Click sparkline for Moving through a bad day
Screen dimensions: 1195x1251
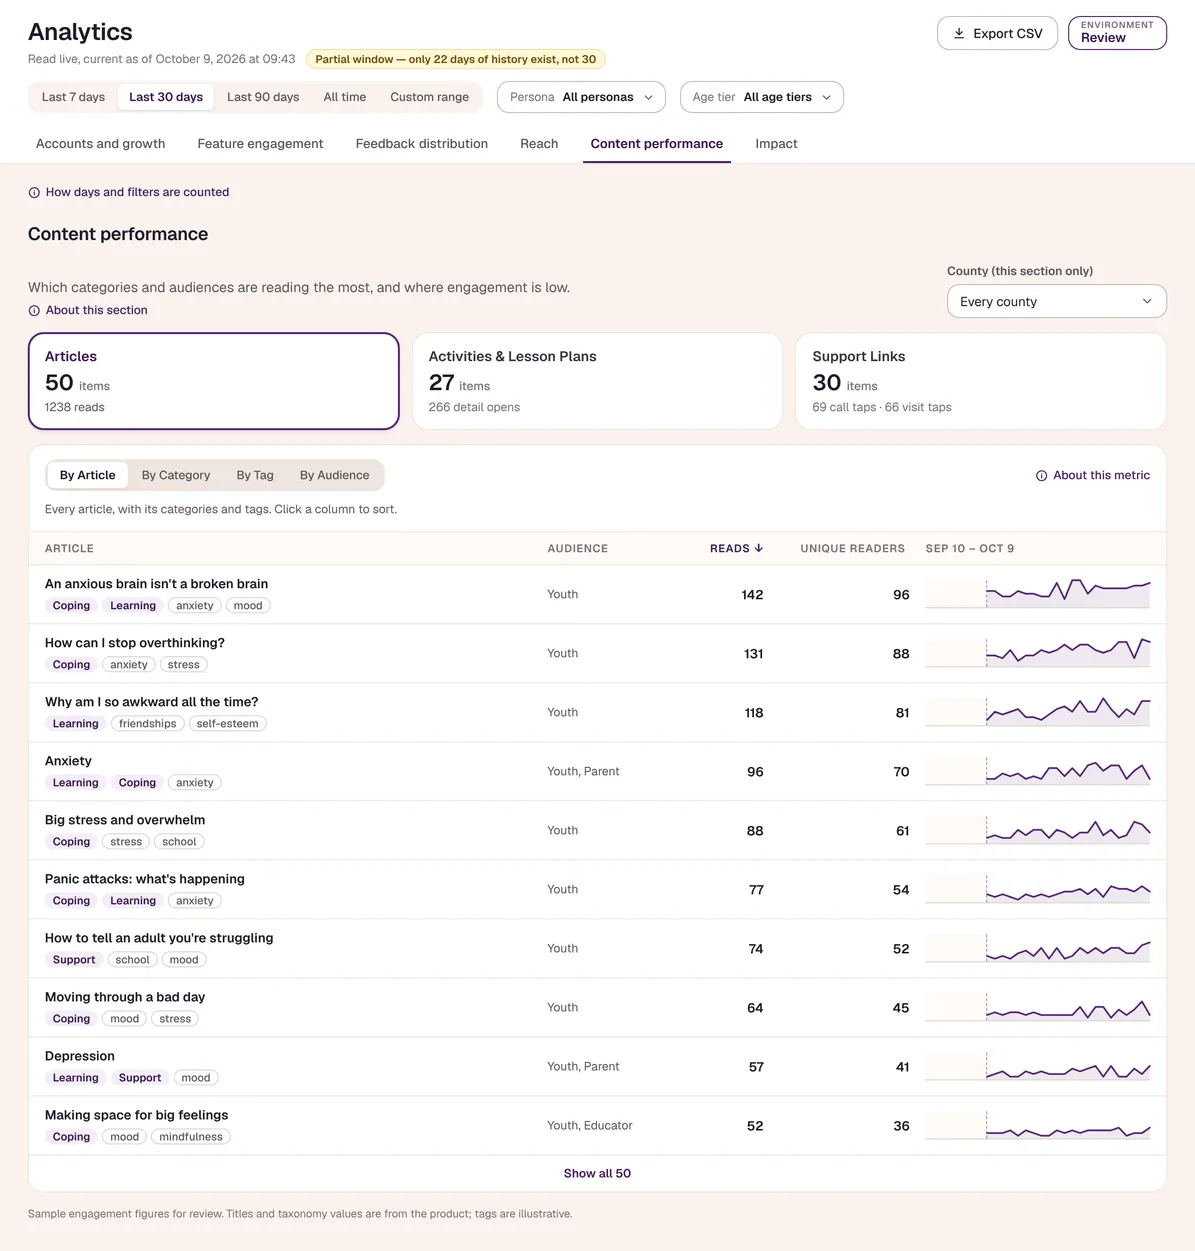tap(1038, 1006)
